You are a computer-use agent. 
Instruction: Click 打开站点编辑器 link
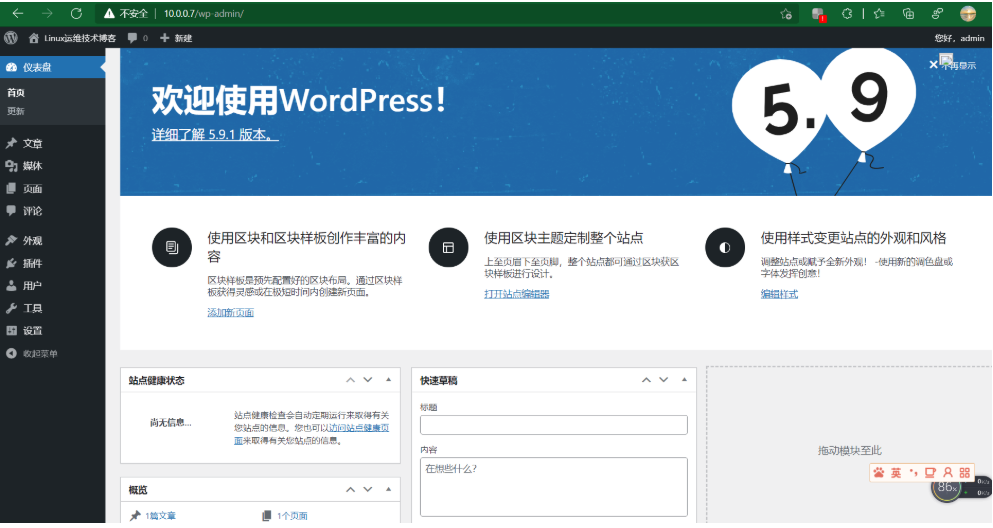click(x=517, y=294)
